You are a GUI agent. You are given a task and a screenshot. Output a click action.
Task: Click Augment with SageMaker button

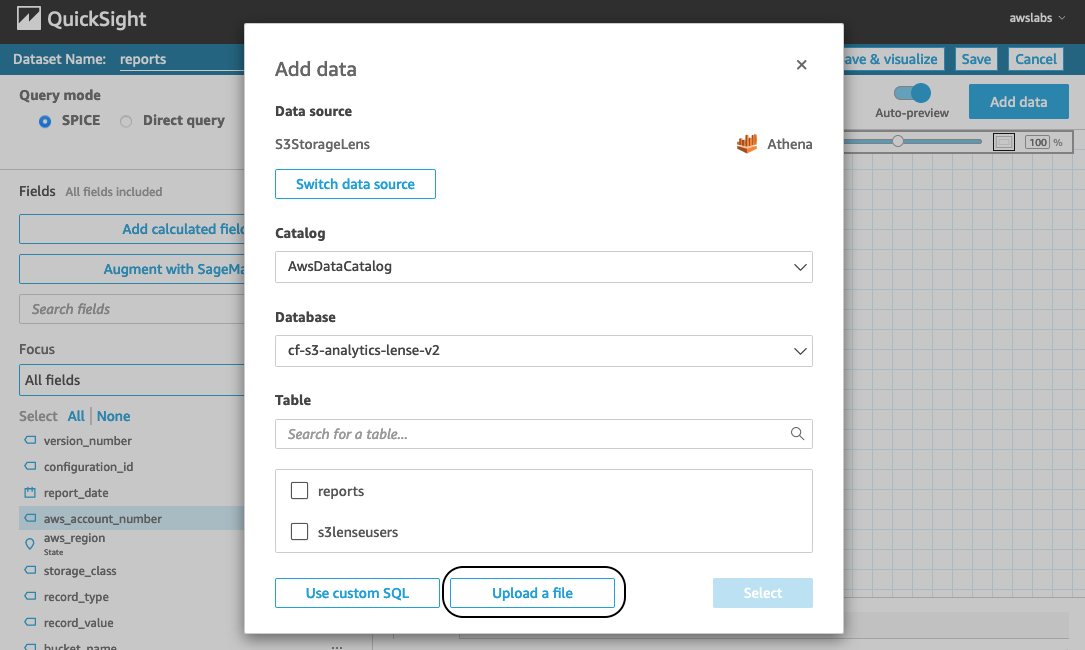pyautogui.click(x=131, y=269)
